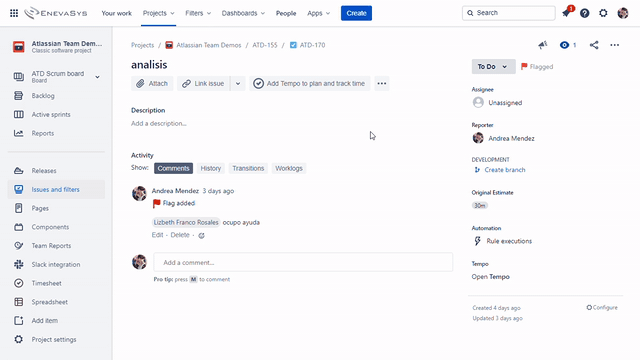The height and width of the screenshot is (360, 640).
Task: Open the Filters menu
Action: [198, 13]
